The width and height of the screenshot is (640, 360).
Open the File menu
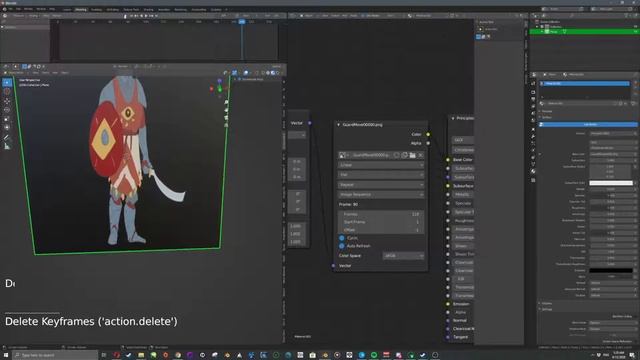pyautogui.click(x=10, y=9)
